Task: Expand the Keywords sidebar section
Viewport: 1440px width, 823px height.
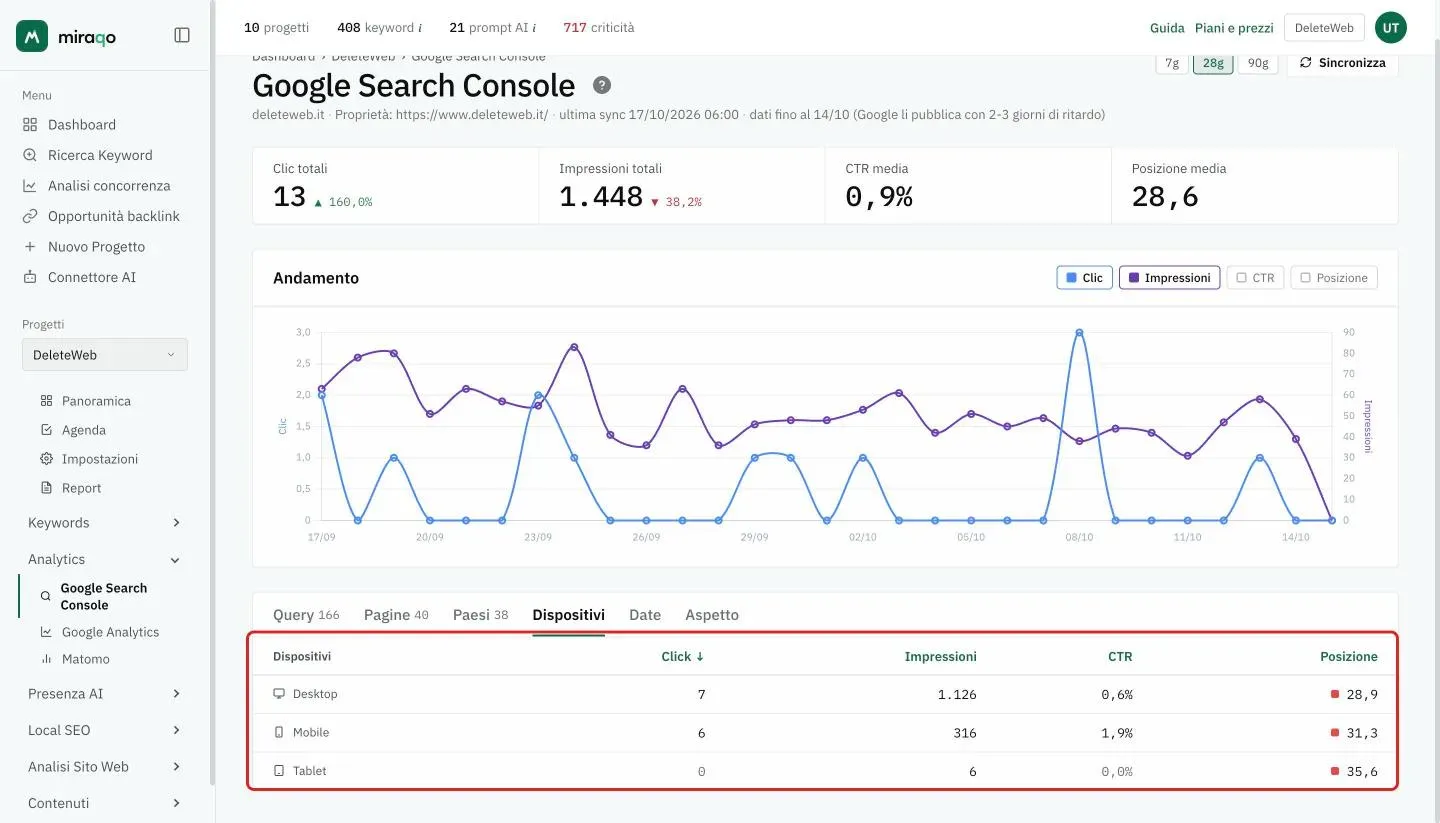Action: tap(104, 523)
